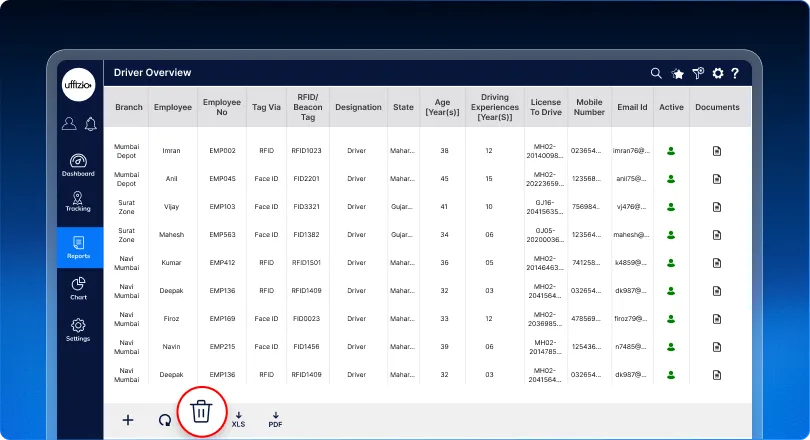
Task: Click employee number EMP045
Action: 222,179
